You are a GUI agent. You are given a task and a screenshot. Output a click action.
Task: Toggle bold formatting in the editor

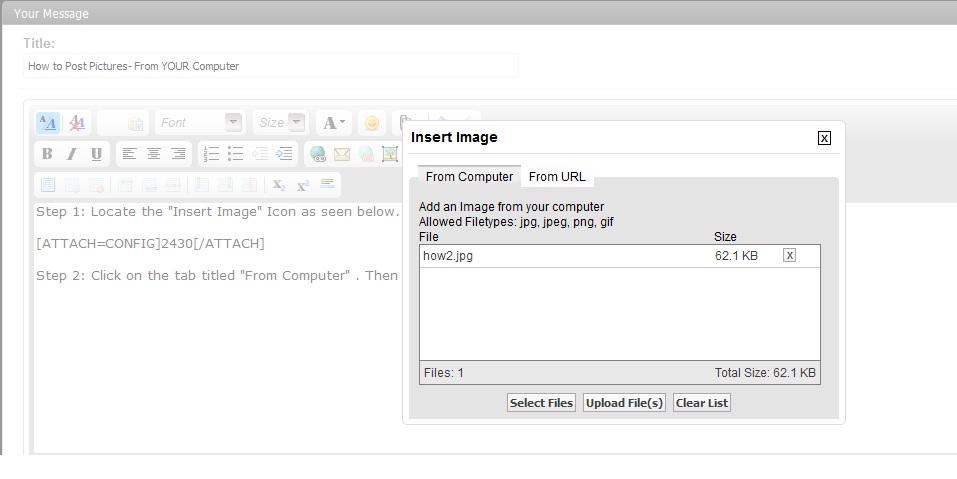47,154
